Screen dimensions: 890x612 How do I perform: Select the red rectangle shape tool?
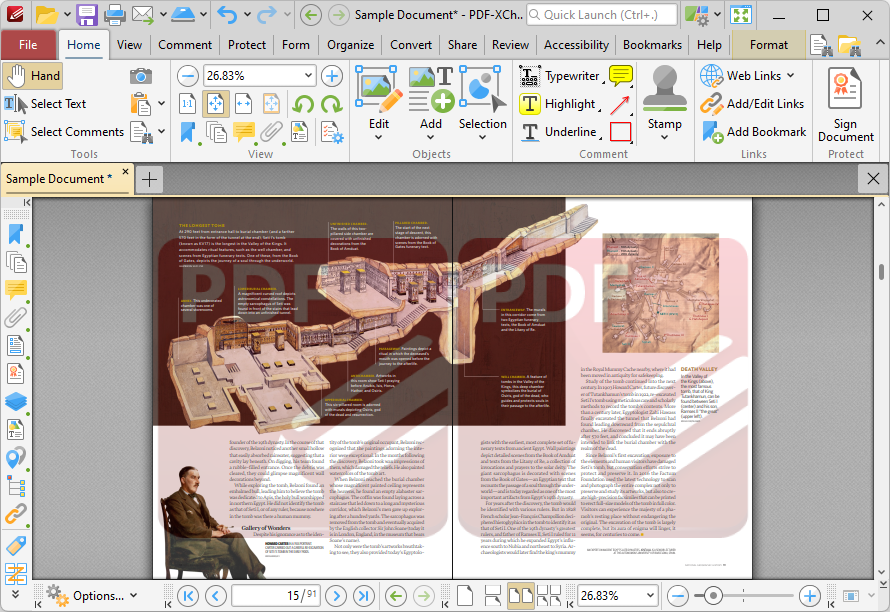[x=620, y=132]
